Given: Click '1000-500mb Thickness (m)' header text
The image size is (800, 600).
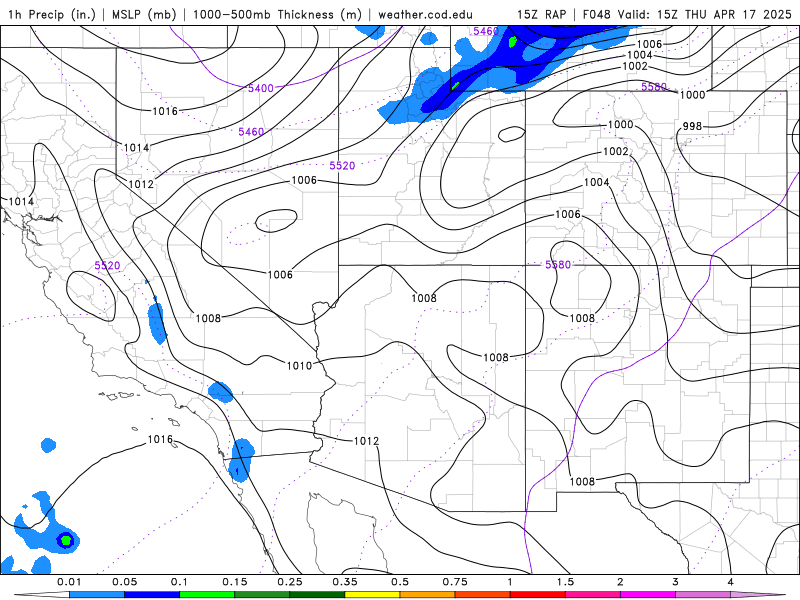Looking at the screenshot, I should [x=277, y=14].
